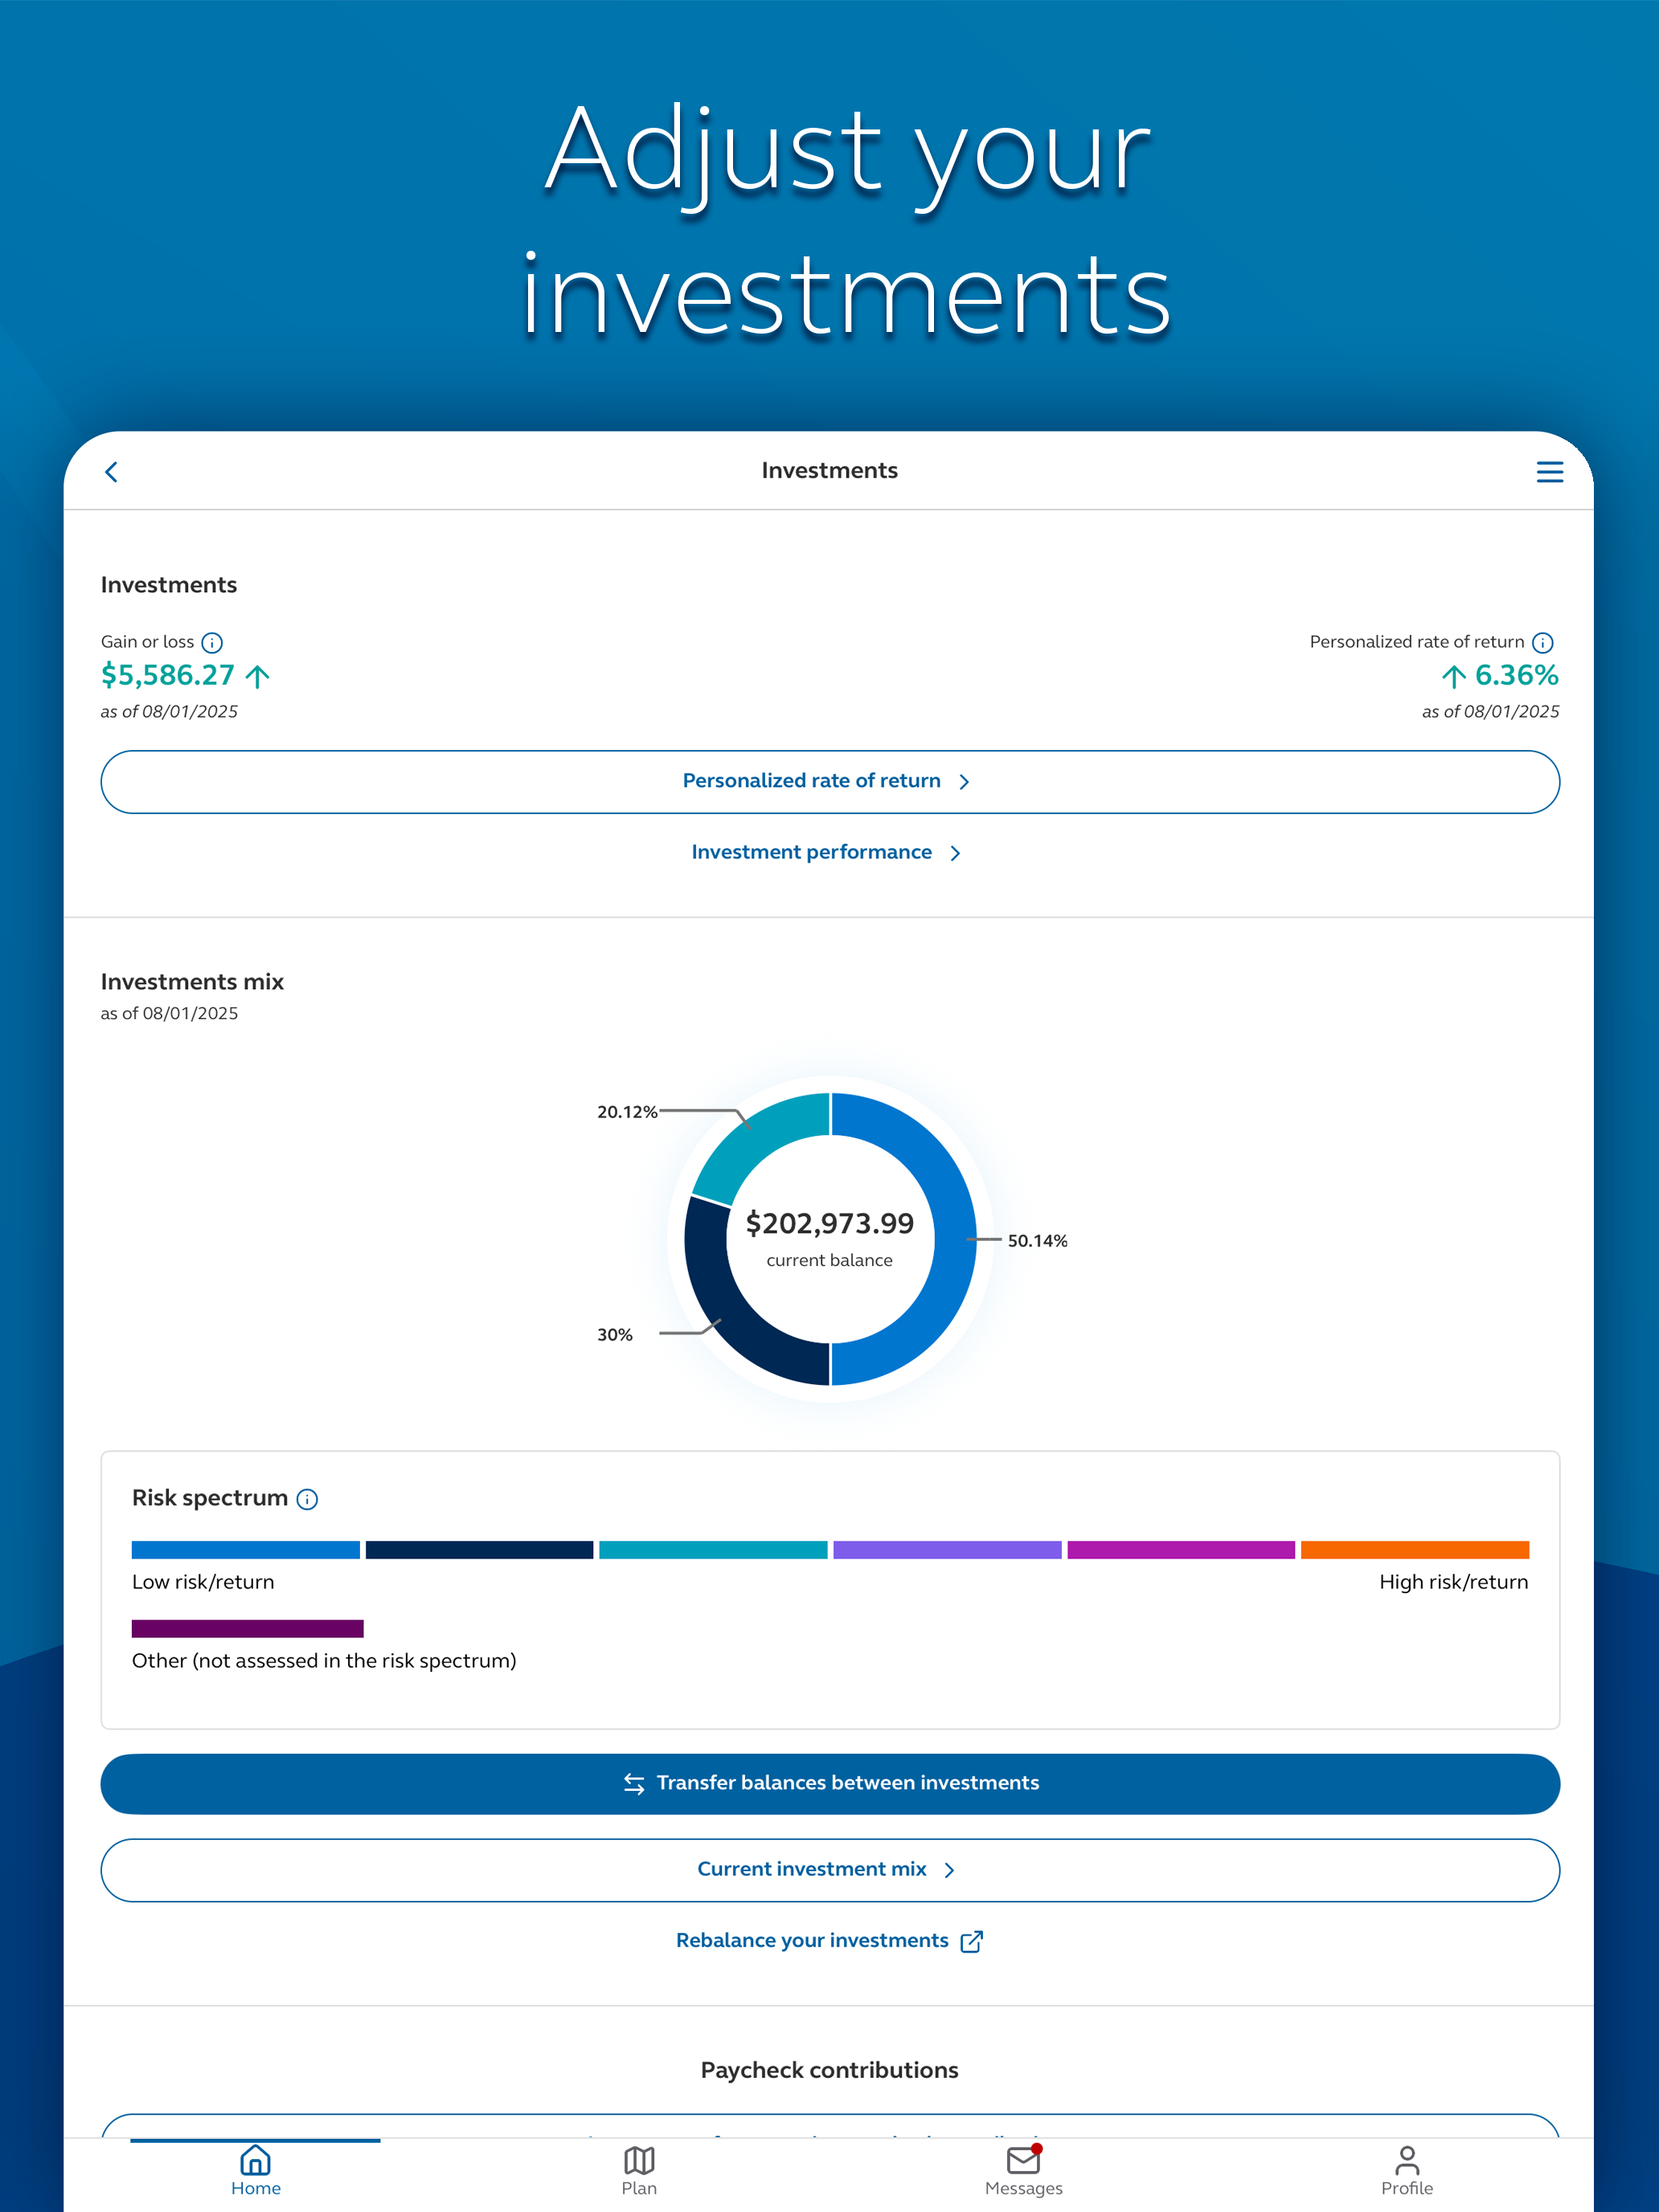Click the $202,973.99 current balance text
Screen dimensions: 1659x2212
[x=830, y=1224]
